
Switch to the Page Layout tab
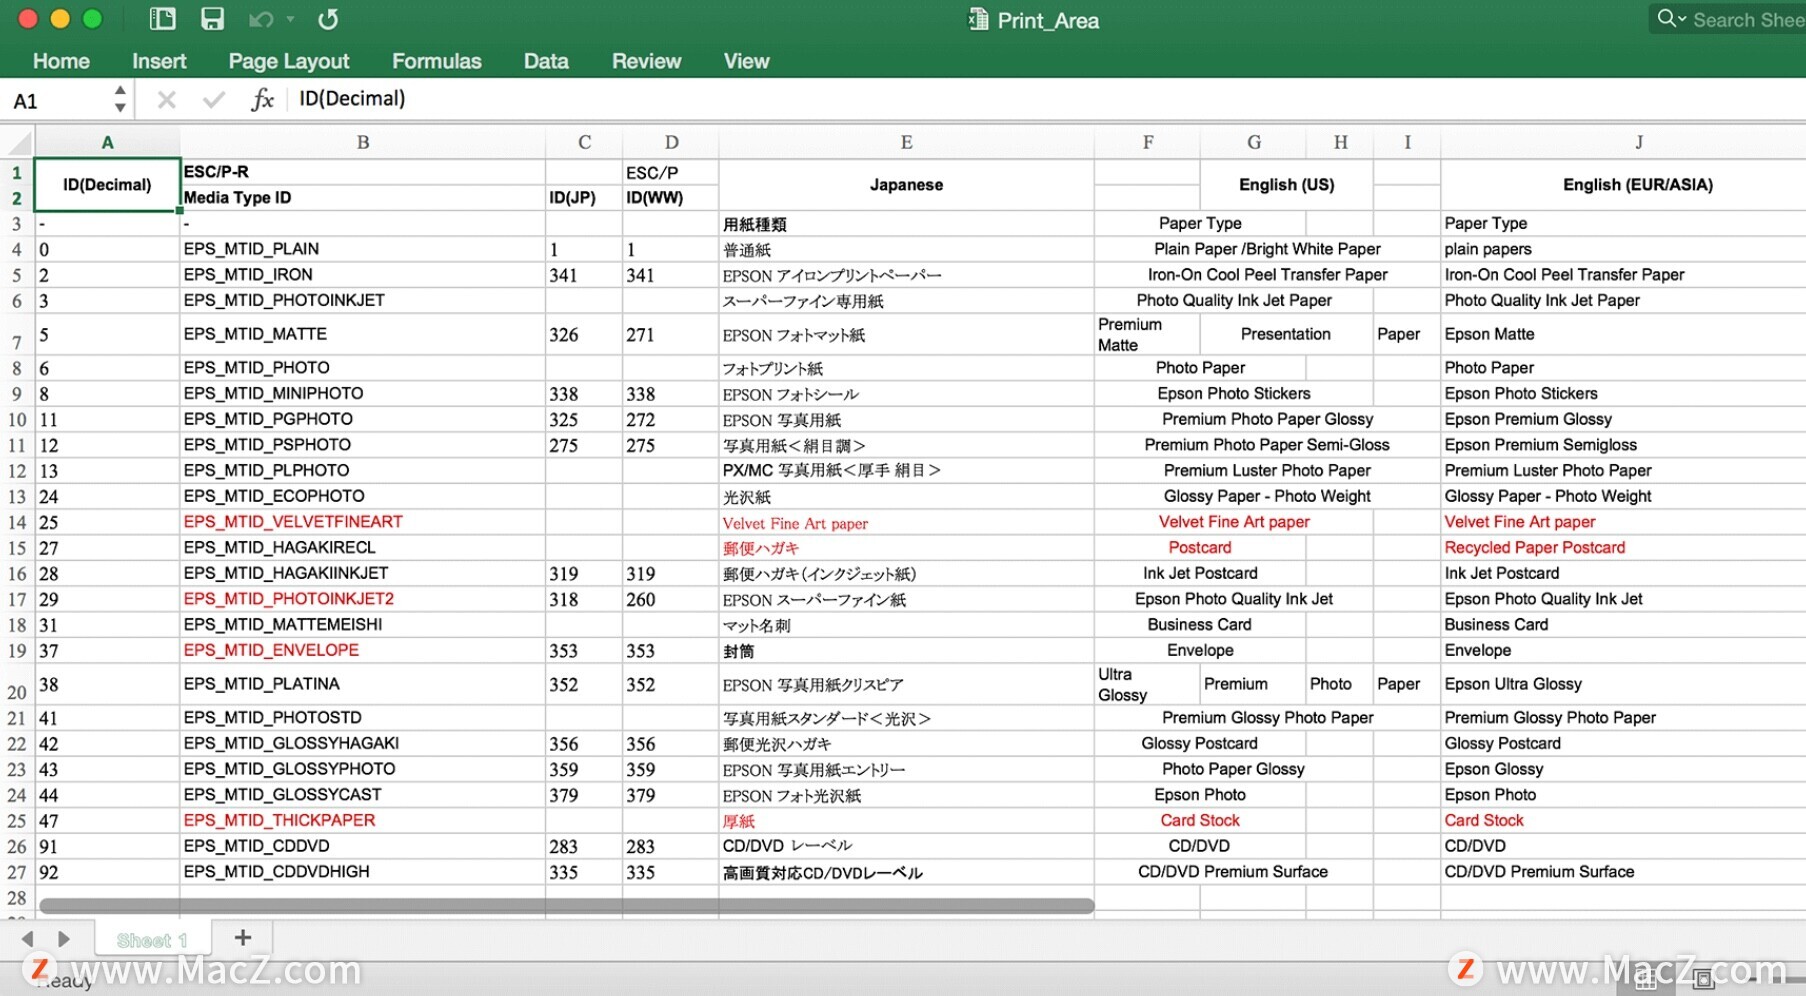[289, 61]
